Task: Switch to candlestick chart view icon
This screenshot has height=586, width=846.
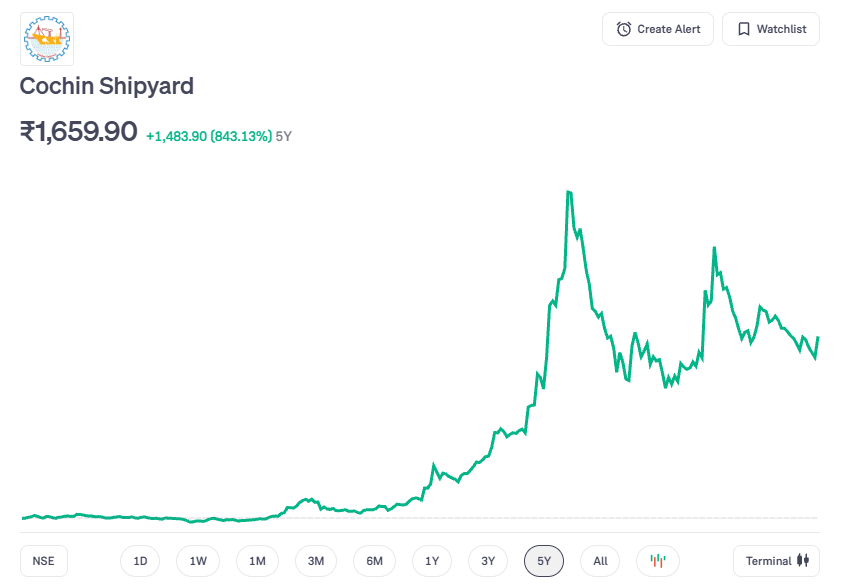Action: tap(658, 561)
